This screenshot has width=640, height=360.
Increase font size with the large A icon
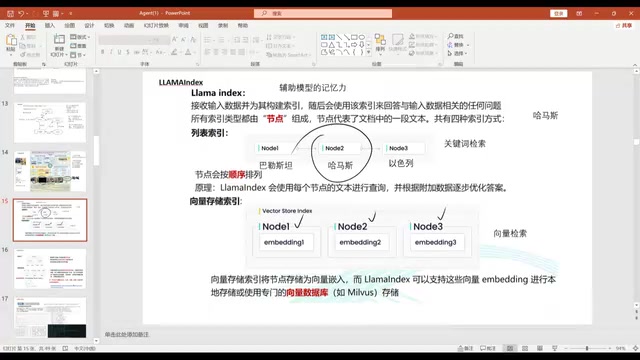(175, 40)
